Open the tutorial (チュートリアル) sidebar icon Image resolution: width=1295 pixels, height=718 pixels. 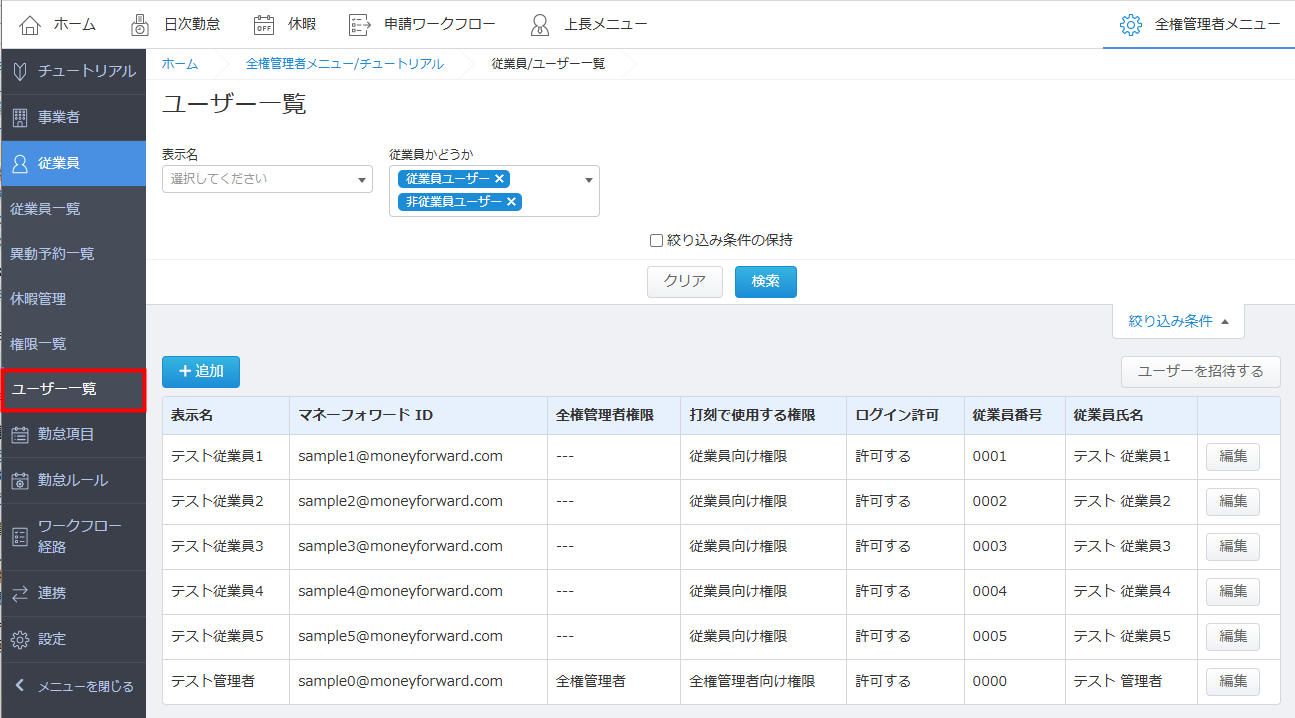20,71
